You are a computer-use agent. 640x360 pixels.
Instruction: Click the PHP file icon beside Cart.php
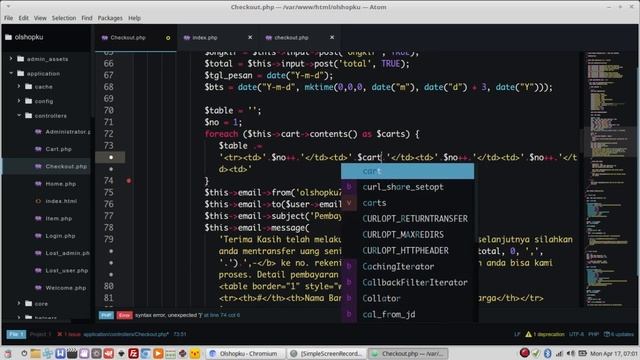pos(38,149)
